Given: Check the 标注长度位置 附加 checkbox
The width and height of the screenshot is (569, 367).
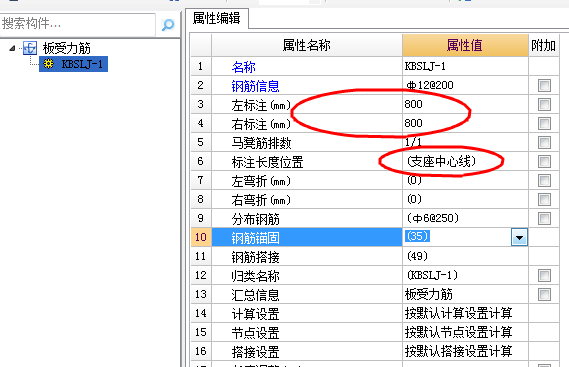Looking at the screenshot, I should pos(544,162).
